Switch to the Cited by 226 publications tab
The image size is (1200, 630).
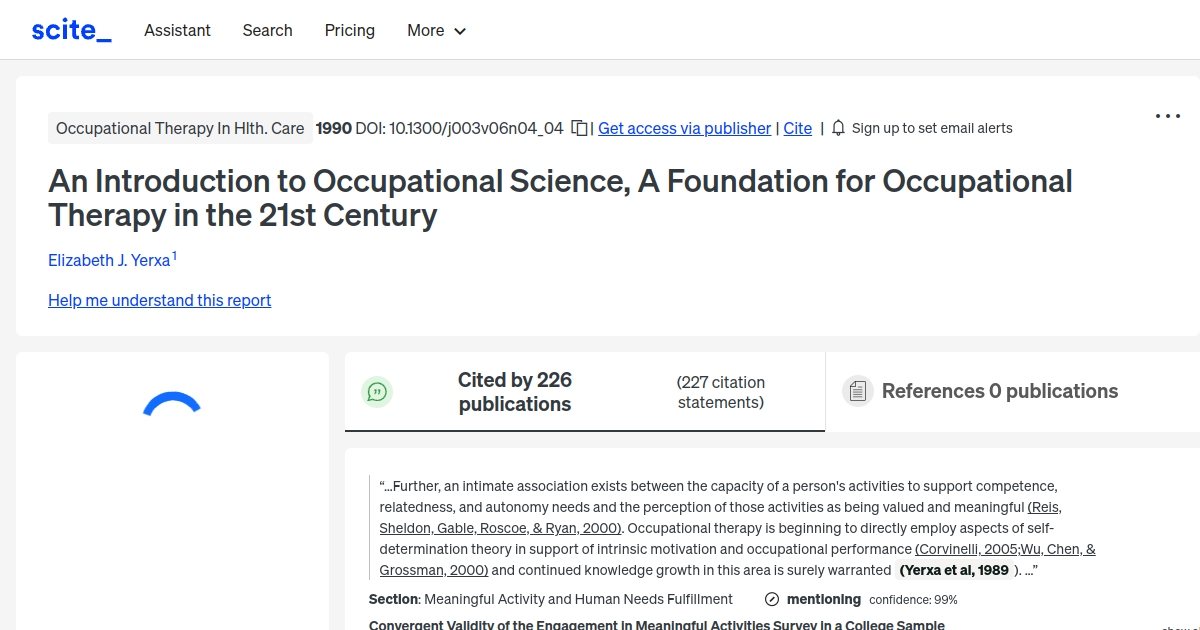[x=515, y=392]
